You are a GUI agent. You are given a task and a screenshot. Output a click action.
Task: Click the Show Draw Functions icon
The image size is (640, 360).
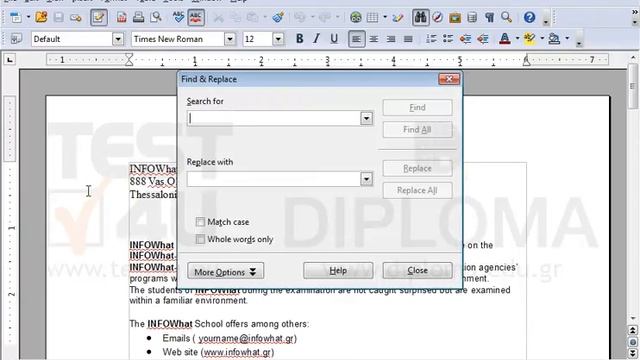point(398,18)
